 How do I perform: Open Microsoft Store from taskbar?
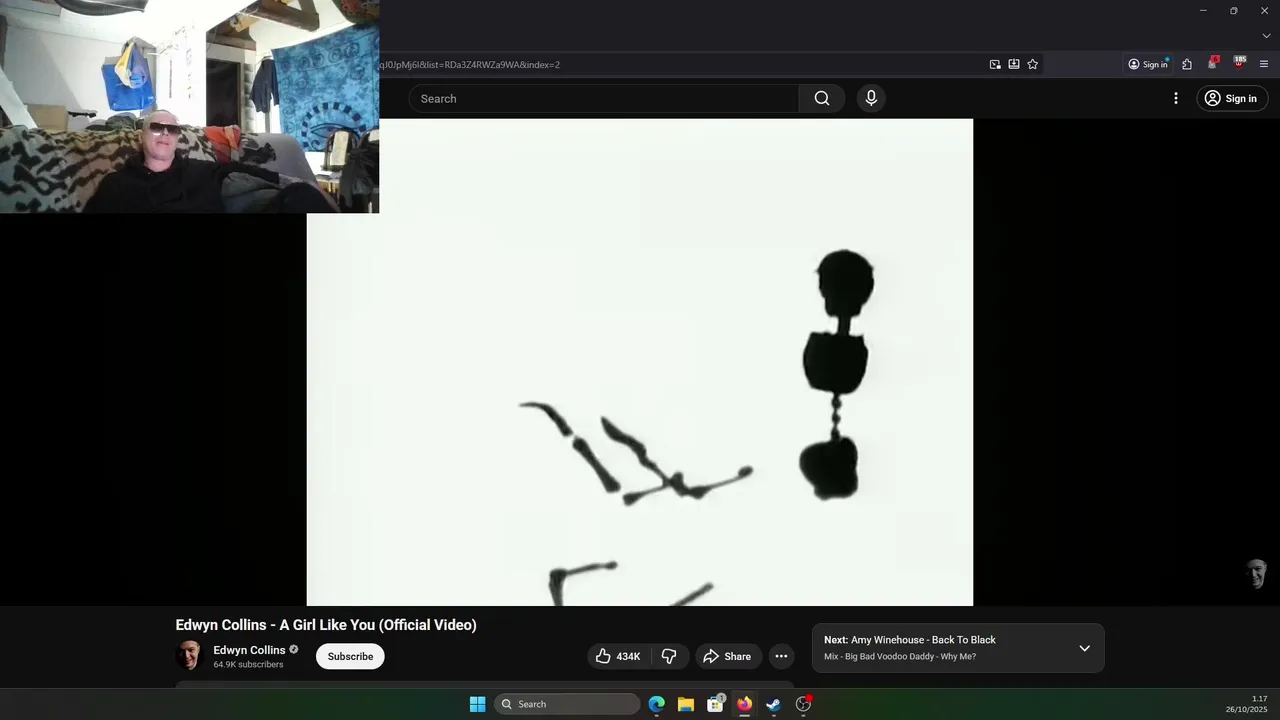pos(715,704)
